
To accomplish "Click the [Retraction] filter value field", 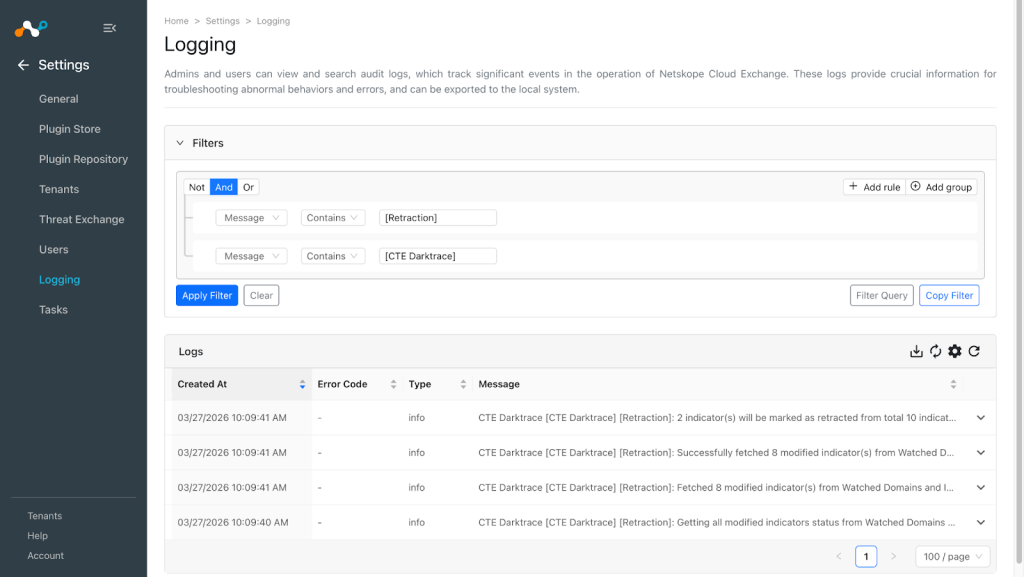I will click(x=438, y=218).
